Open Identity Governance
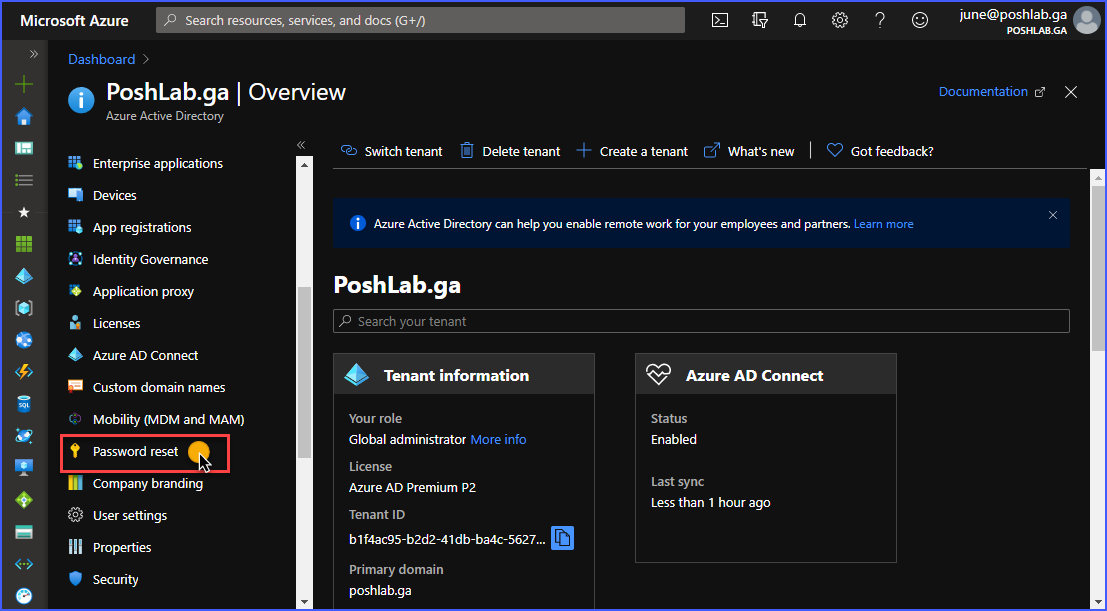Viewport: 1107px width, 611px height. 150,259
